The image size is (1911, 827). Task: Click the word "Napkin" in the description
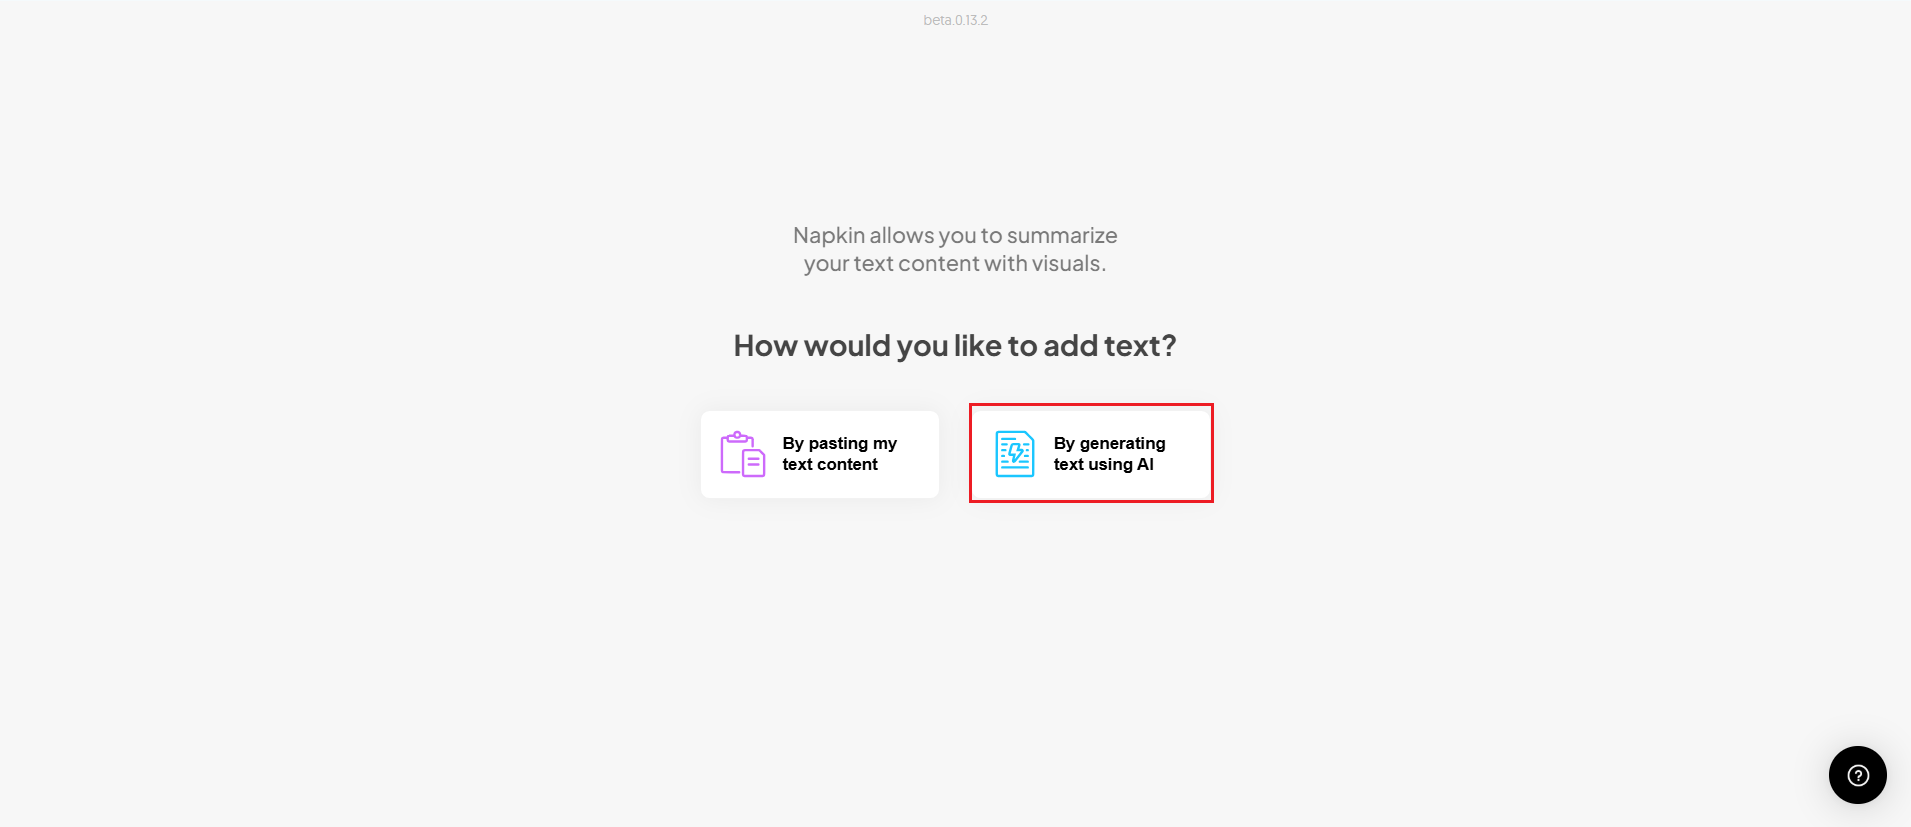[x=828, y=236]
